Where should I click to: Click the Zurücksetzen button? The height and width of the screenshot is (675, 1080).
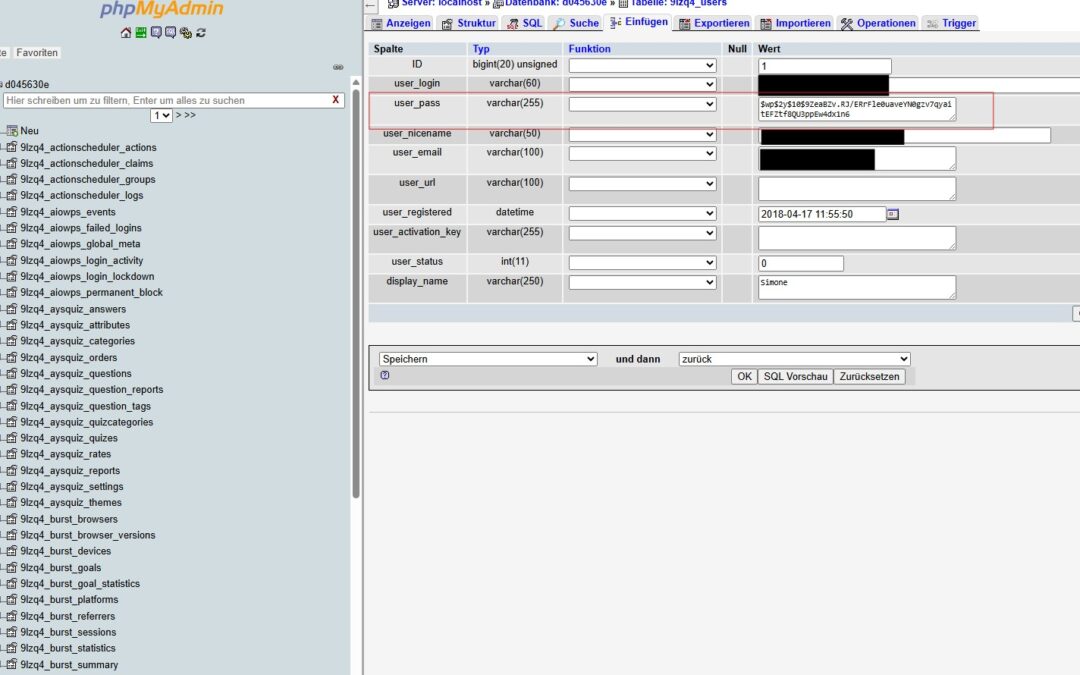[x=869, y=376]
